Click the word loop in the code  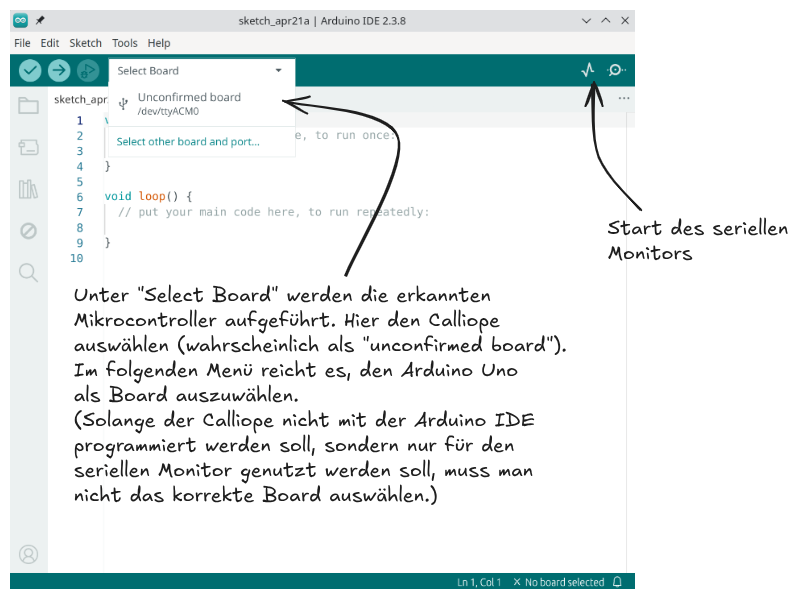click(152, 196)
